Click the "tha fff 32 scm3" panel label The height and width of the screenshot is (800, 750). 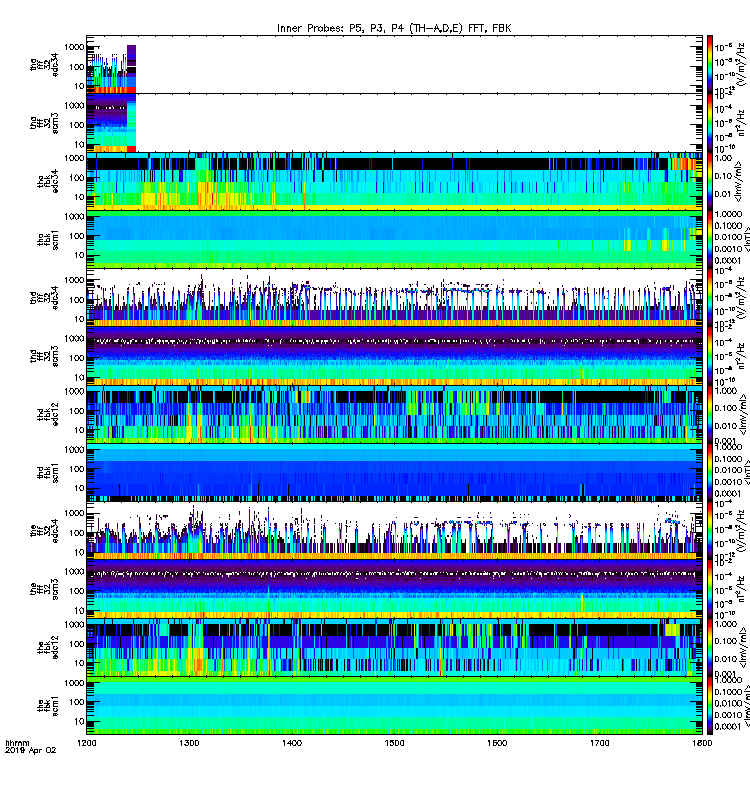(44, 123)
